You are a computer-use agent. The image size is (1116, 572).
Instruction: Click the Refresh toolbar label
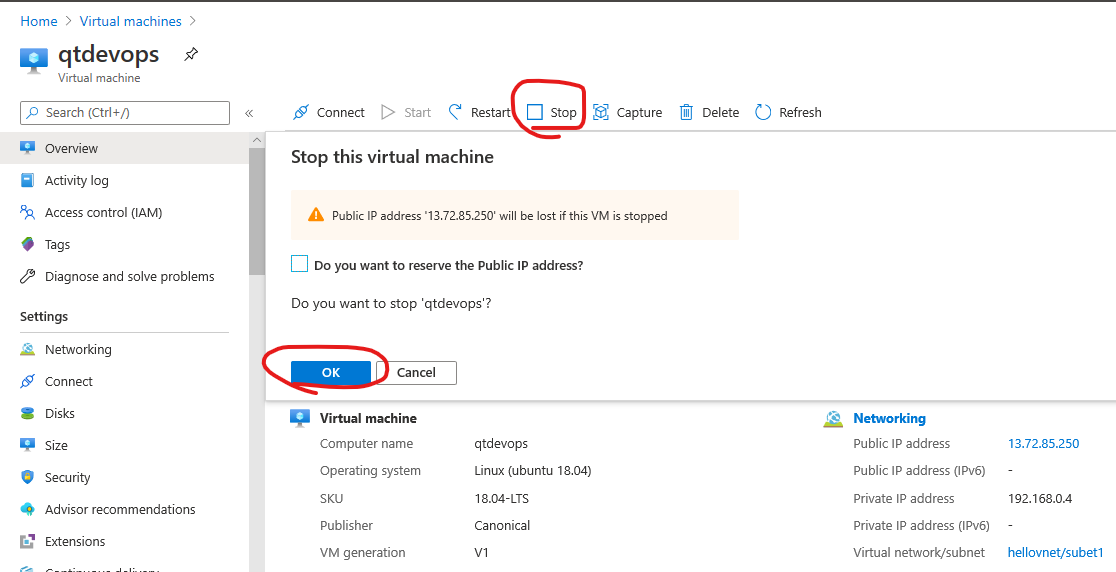[800, 112]
